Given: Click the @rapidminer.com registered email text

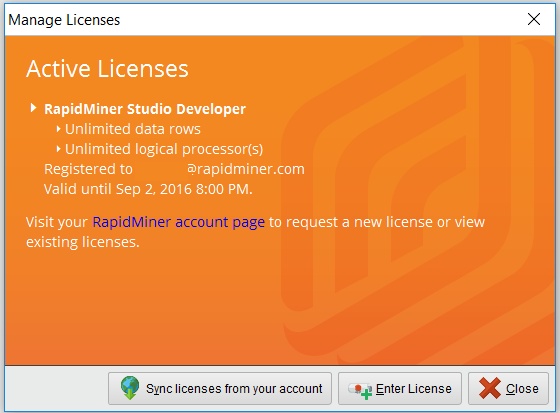Looking at the screenshot, I should [x=246, y=169].
